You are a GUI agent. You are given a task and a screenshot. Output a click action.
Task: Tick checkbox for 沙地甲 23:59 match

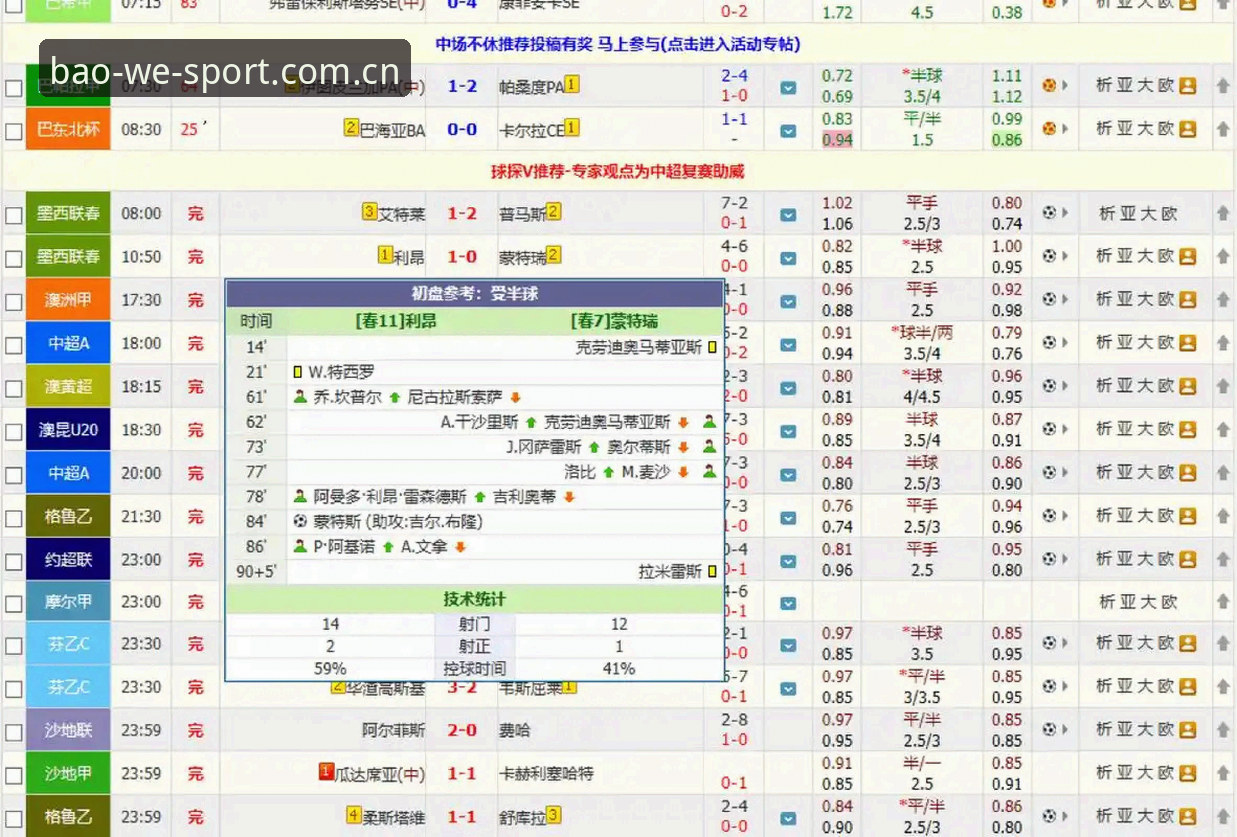[13, 775]
